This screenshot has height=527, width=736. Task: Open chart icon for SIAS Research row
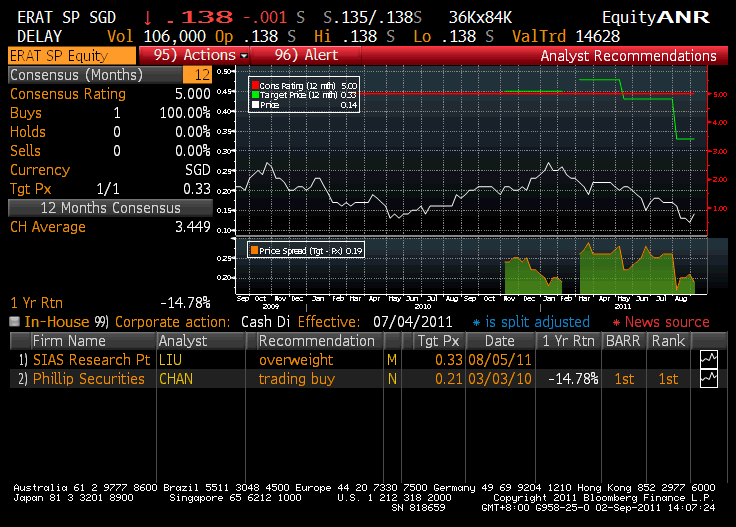708,359
